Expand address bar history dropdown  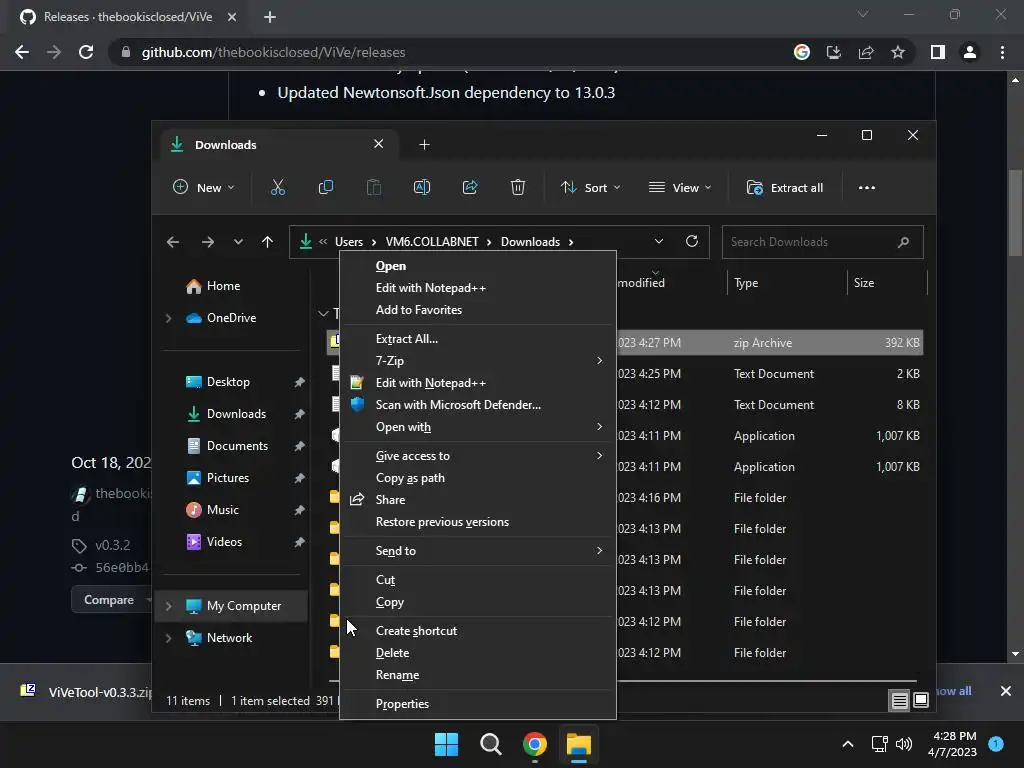(x=659, y=242)
